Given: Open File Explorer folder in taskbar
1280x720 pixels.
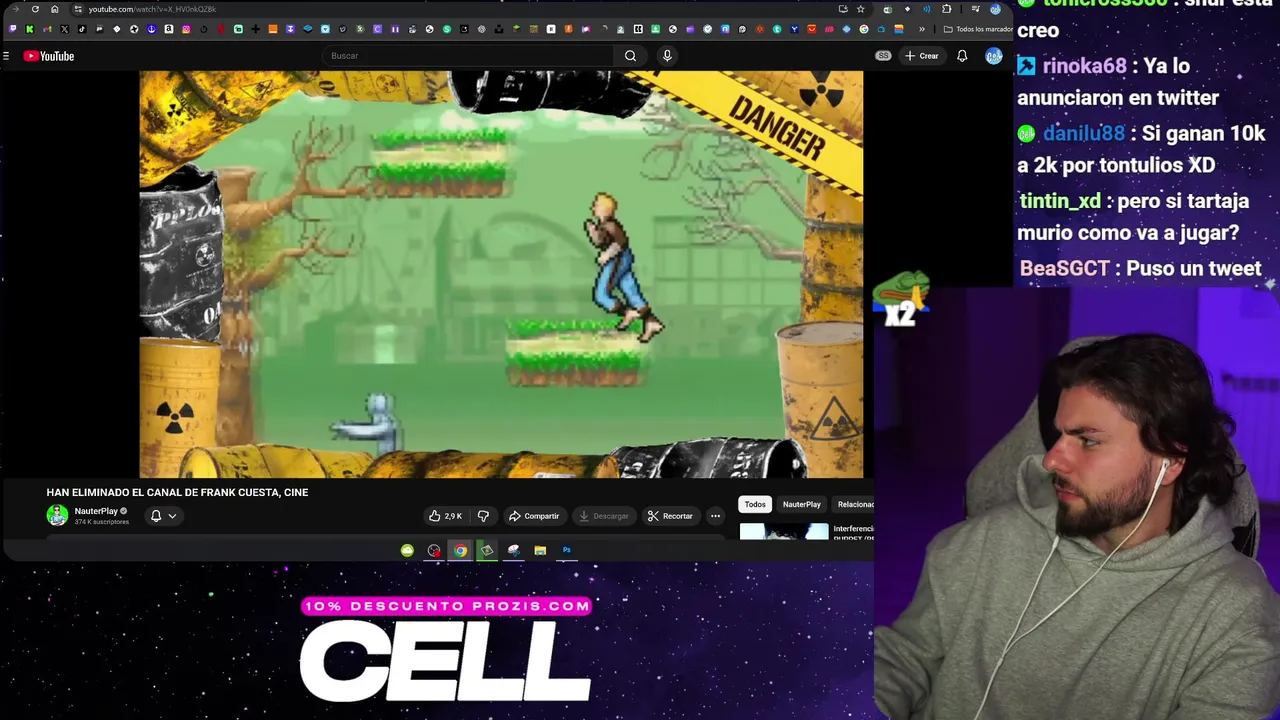Looking at the screenshot, I should coord(540,550).
